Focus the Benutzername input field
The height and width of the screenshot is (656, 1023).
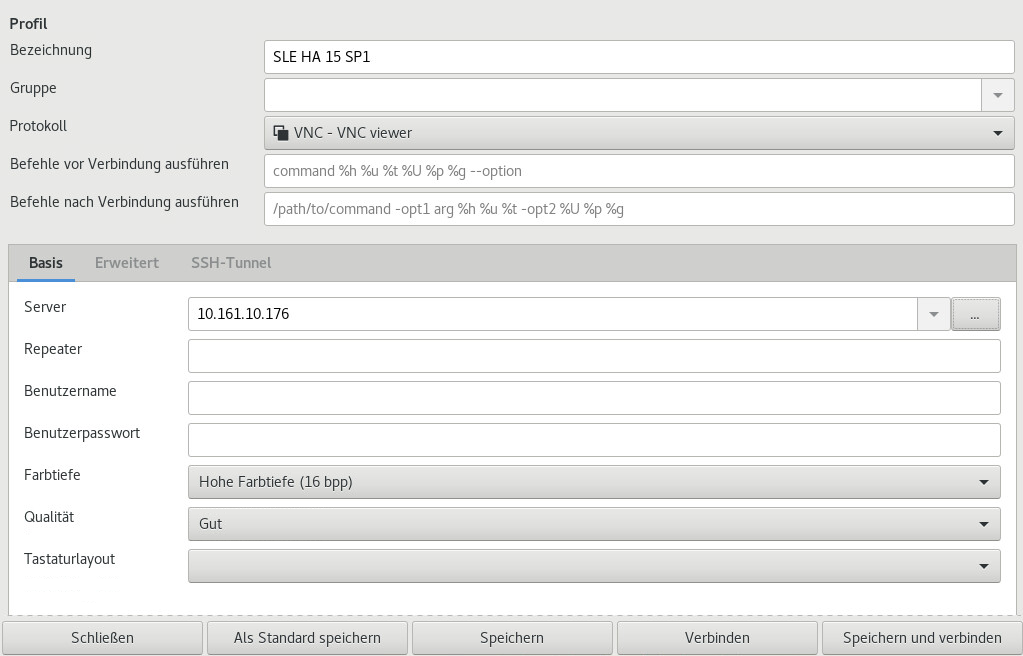click(593, 398)
